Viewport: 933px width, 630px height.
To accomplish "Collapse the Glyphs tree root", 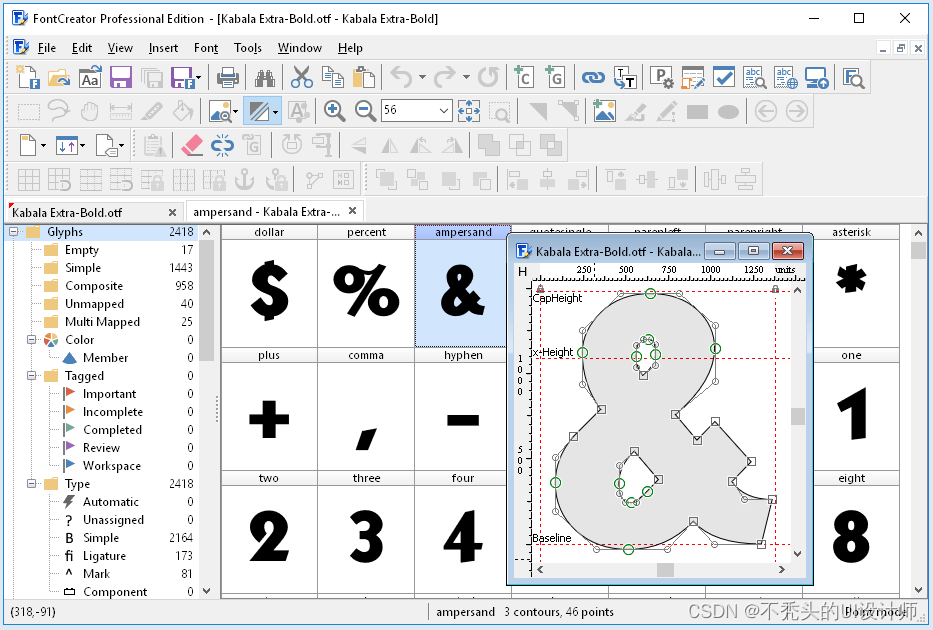I will (14, 232).
